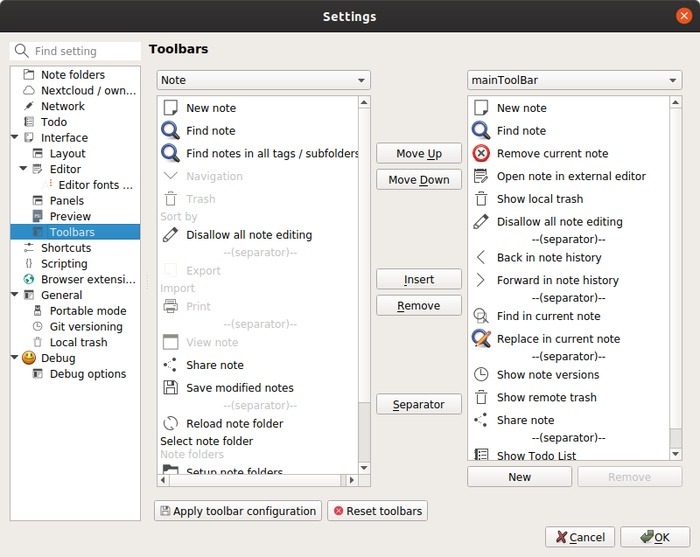700x557 pixels.
Task: Click the Move Down button
Action: tap(419, 179)
